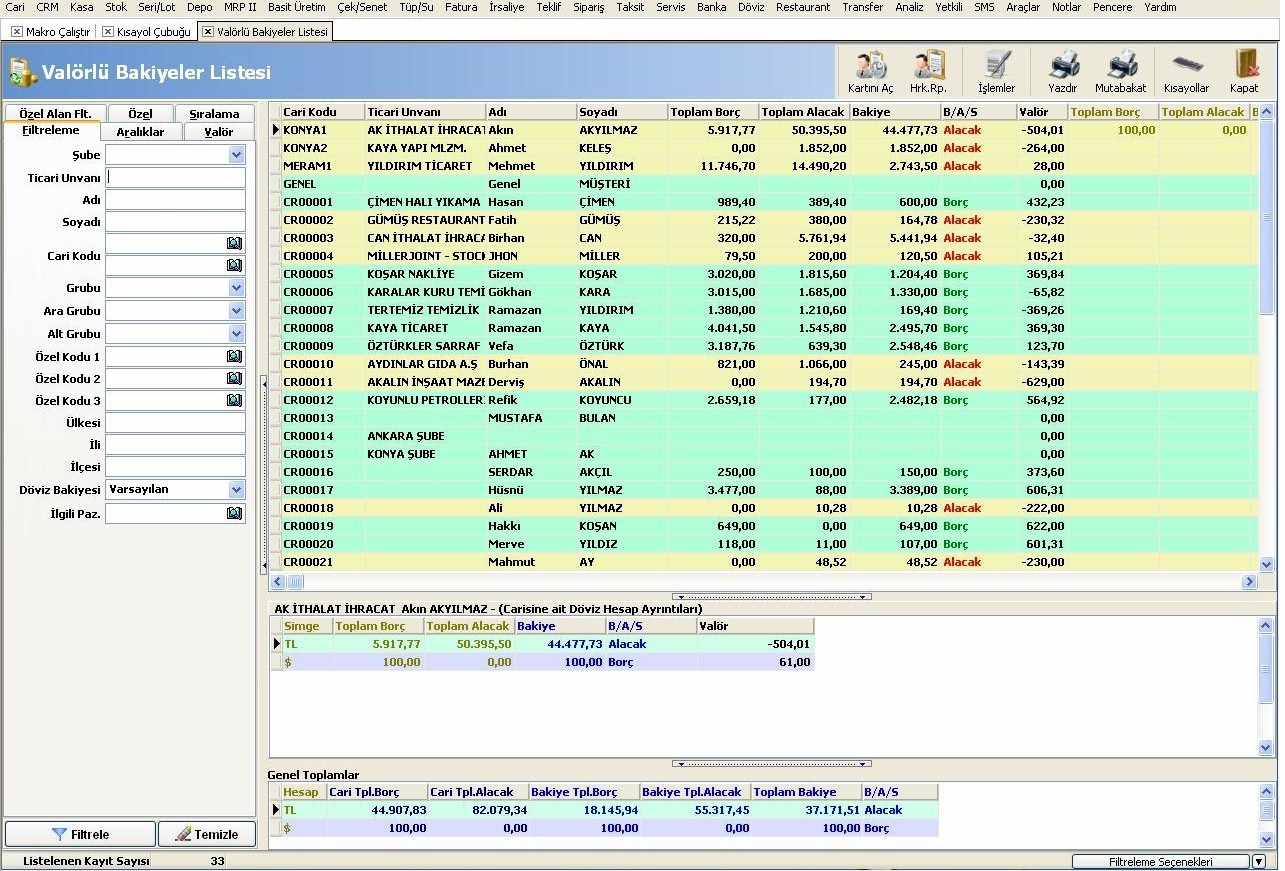Sort by the Bakiye column header in main grid
Image resolution: width=1285 pixels, height=871 pixels.
895,112
